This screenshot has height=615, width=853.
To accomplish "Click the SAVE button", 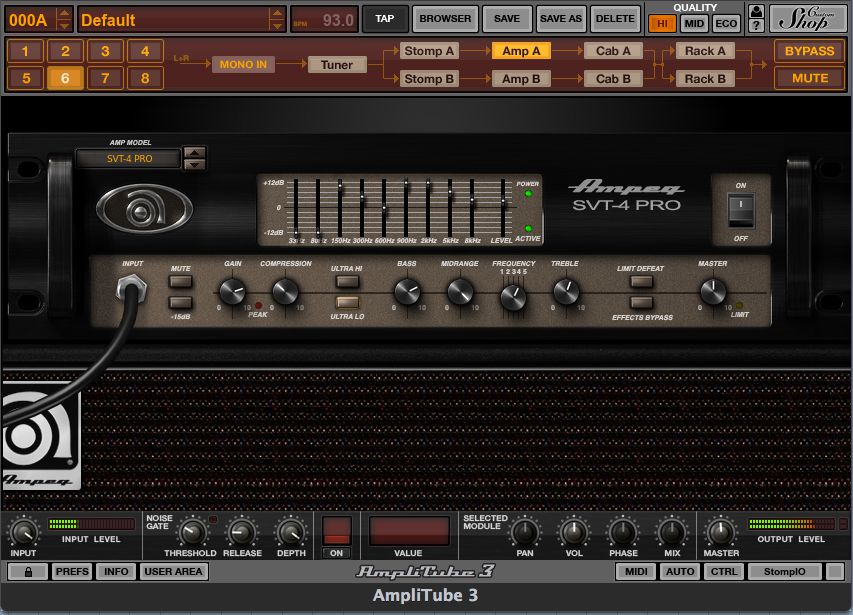I will point(506,18).
